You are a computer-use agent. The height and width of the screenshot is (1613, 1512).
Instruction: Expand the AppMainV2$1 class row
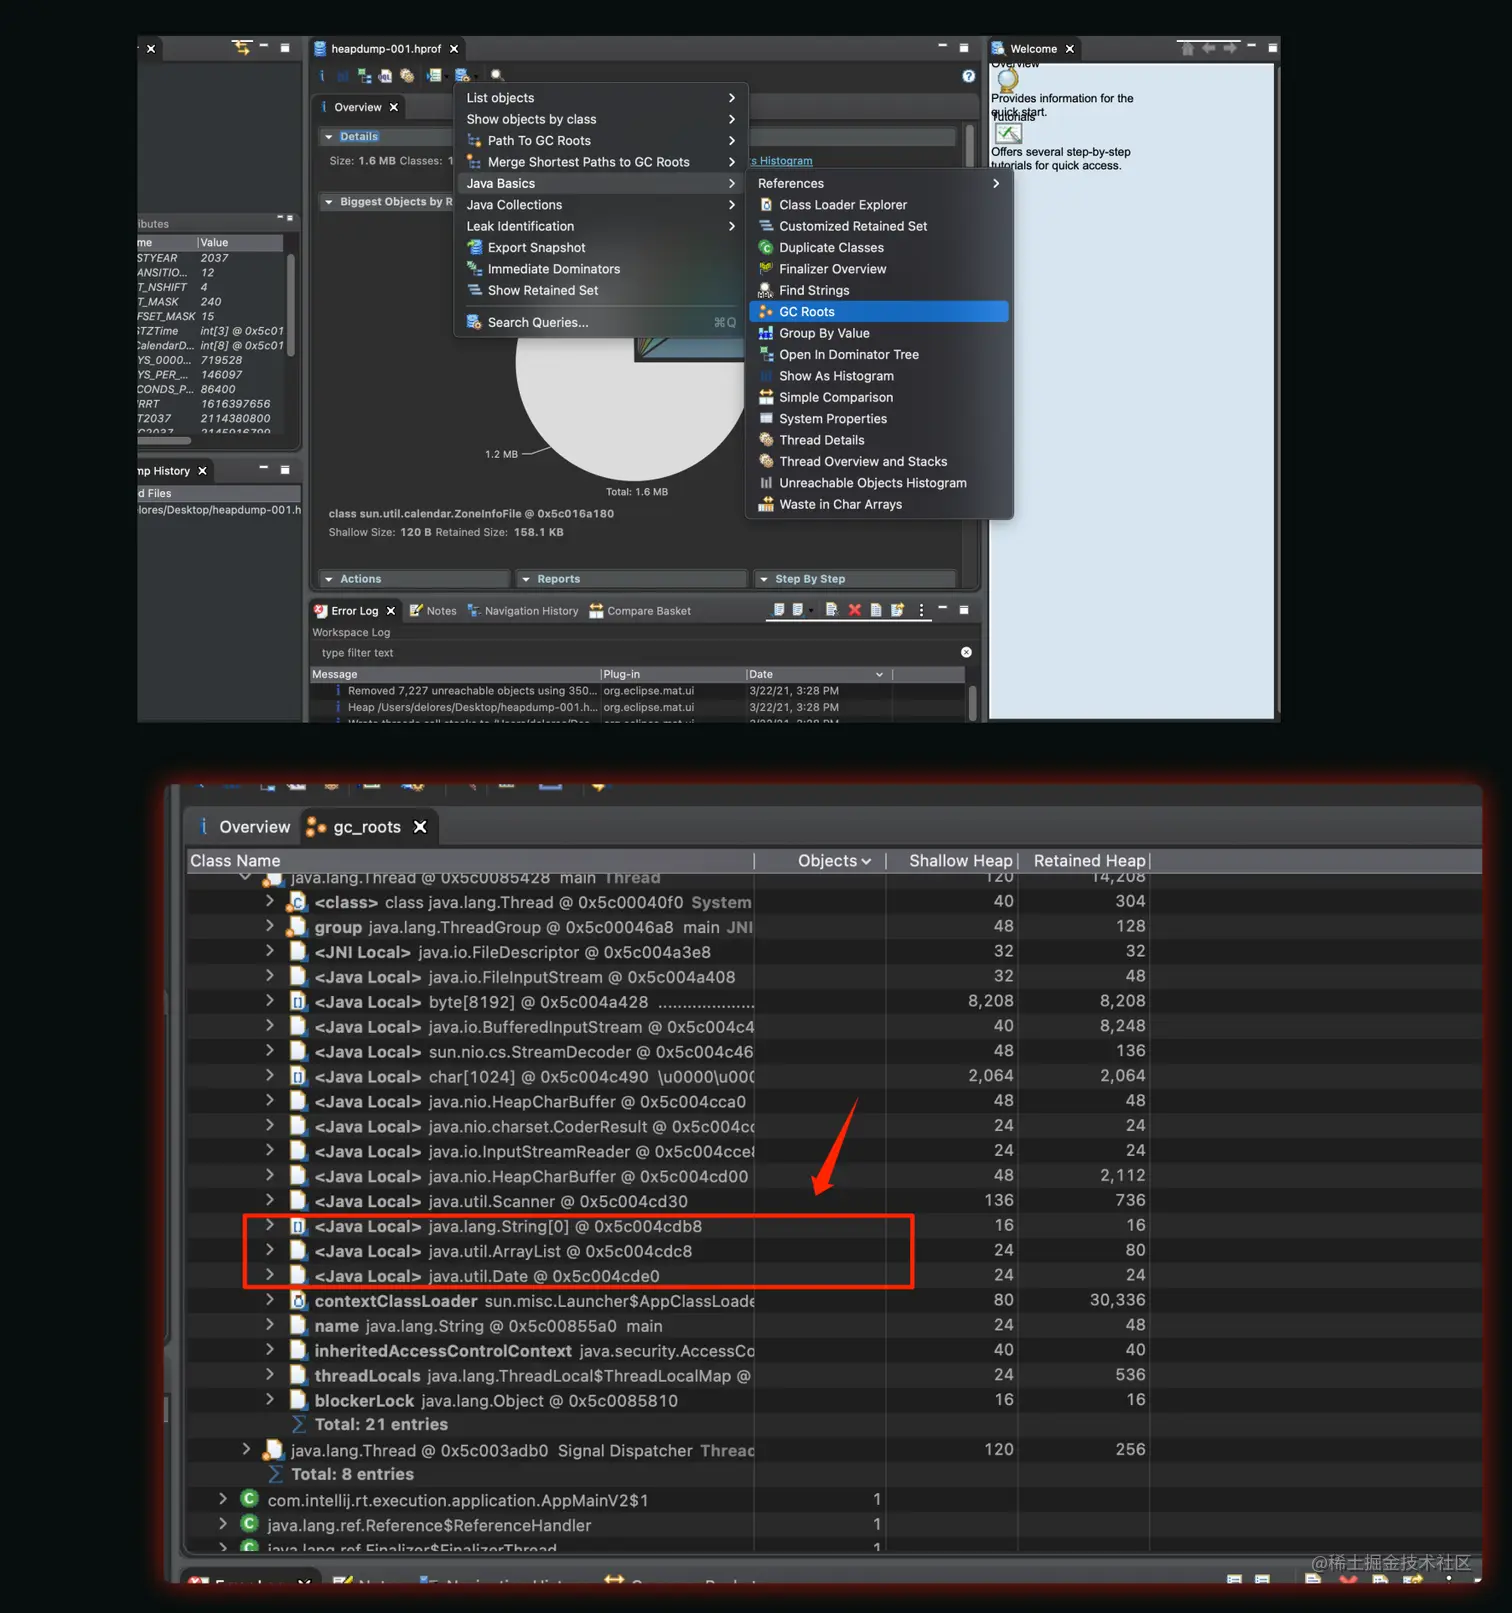coord(223,1499)
